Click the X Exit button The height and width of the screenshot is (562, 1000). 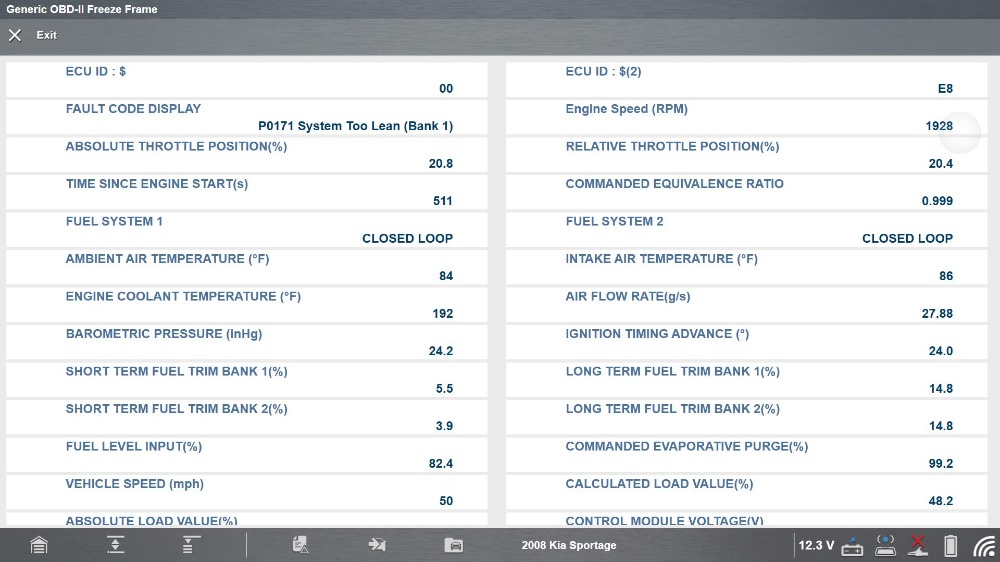pos(33,35)
